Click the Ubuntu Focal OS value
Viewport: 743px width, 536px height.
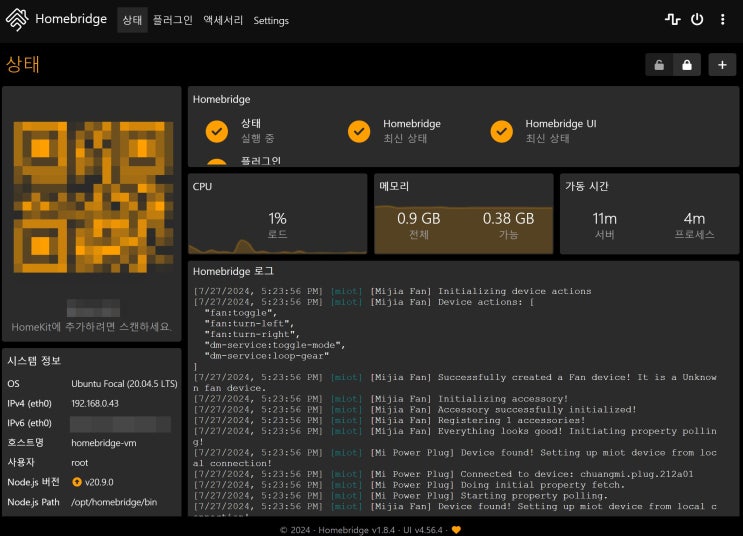[124, 384]
